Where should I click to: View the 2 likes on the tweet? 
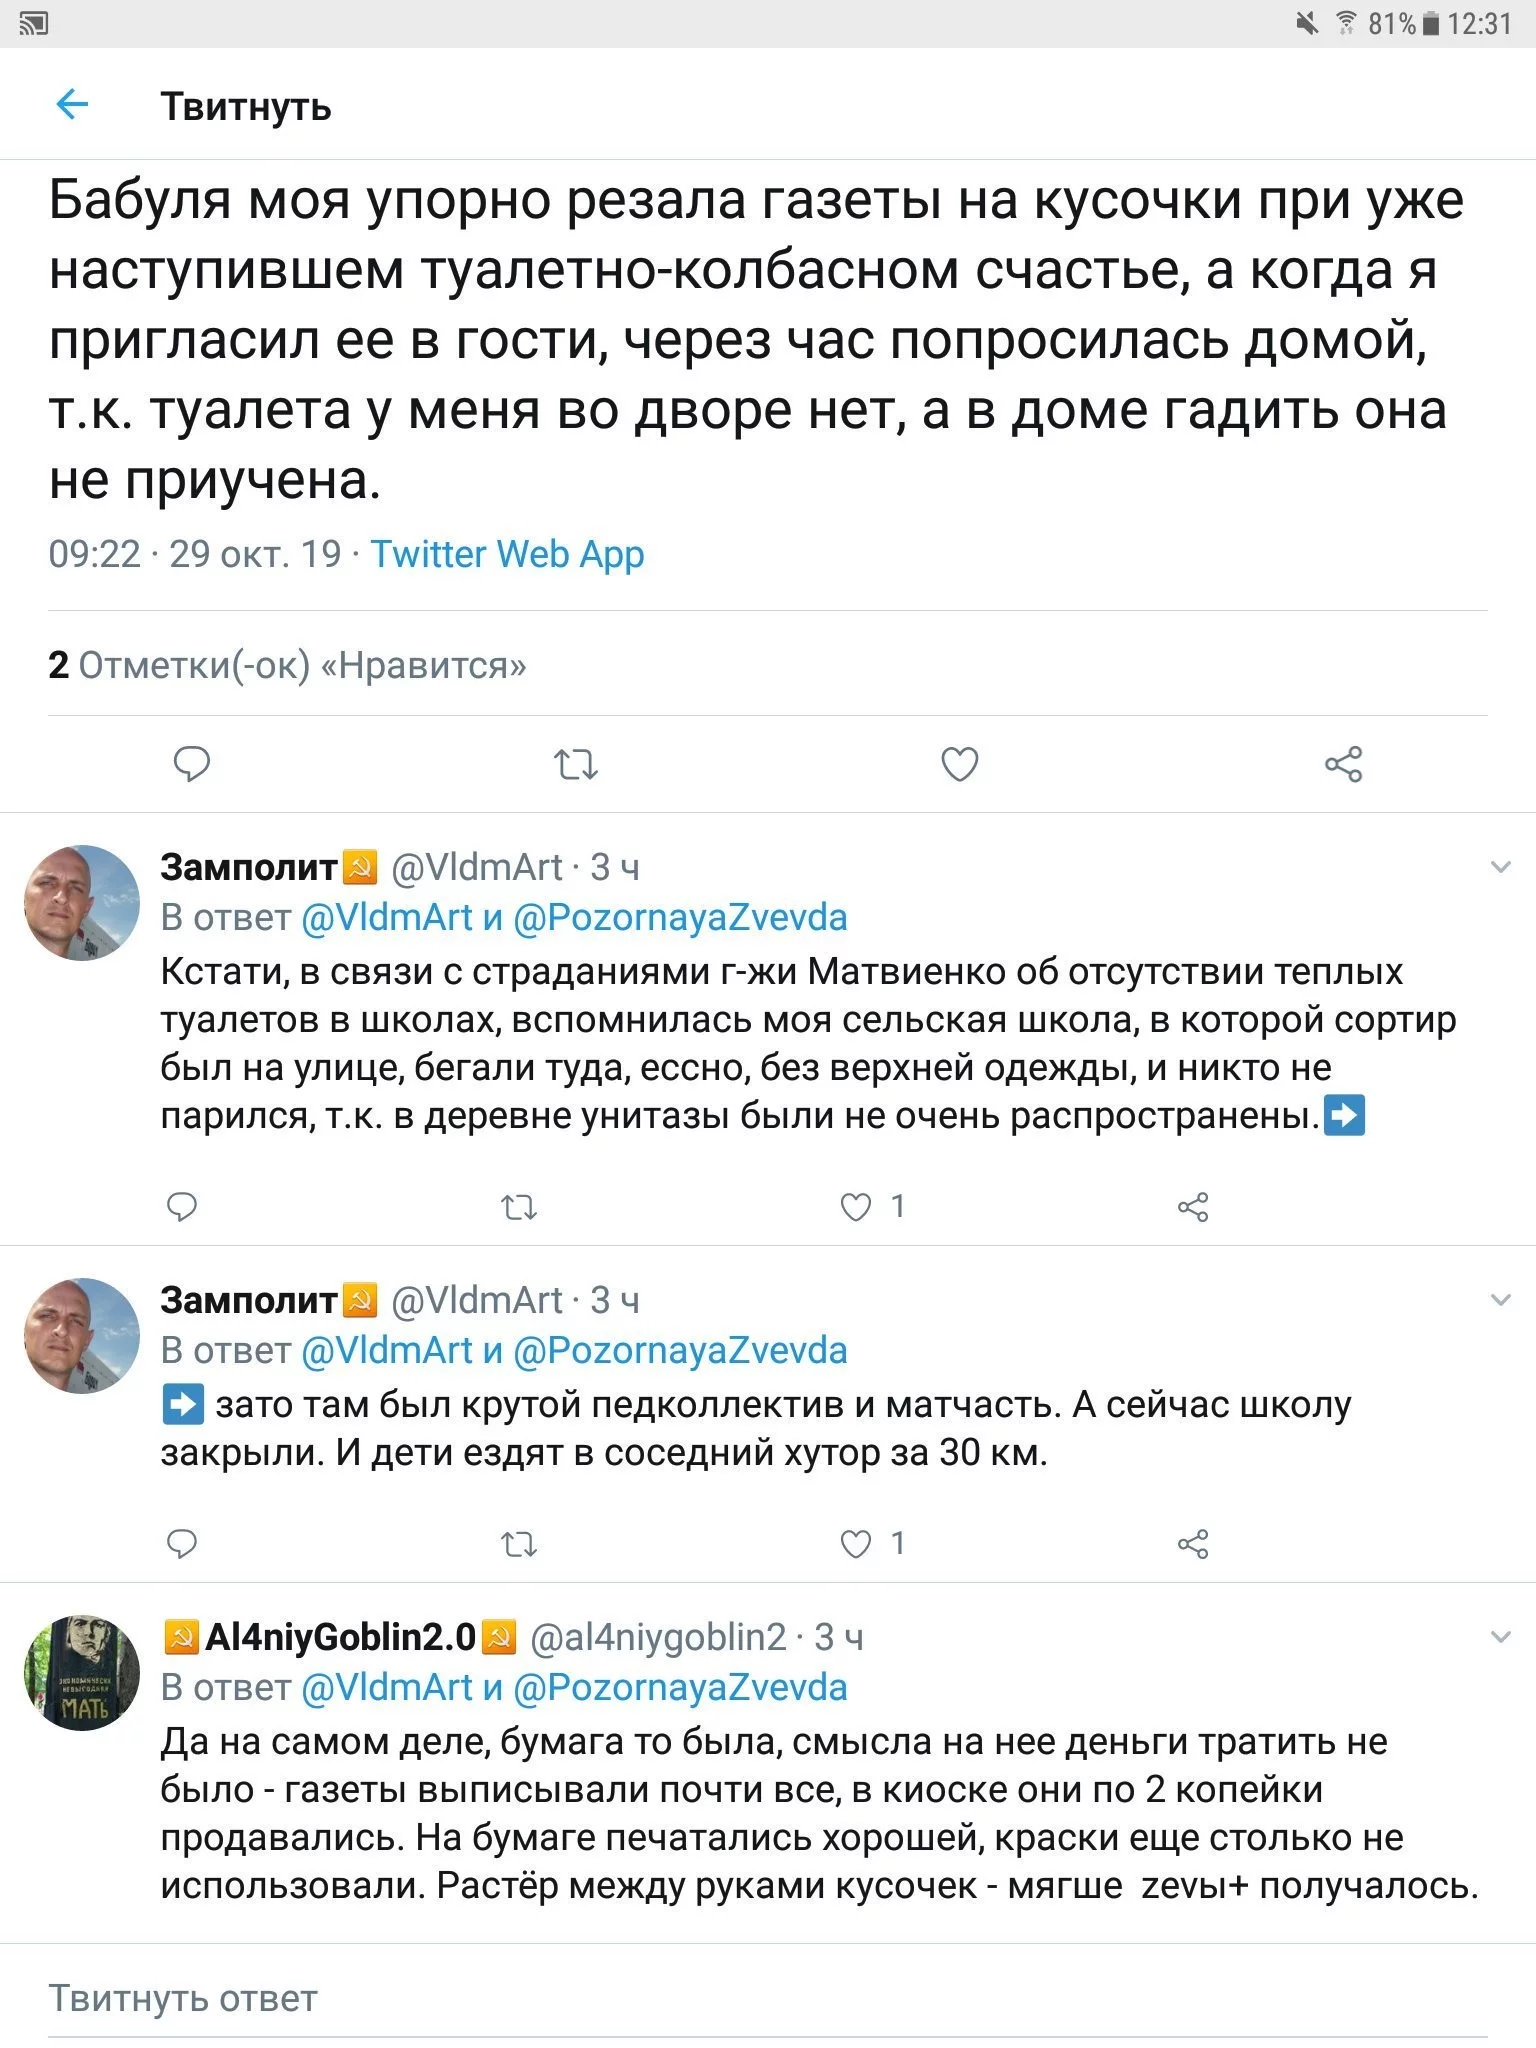coord(287,665)
